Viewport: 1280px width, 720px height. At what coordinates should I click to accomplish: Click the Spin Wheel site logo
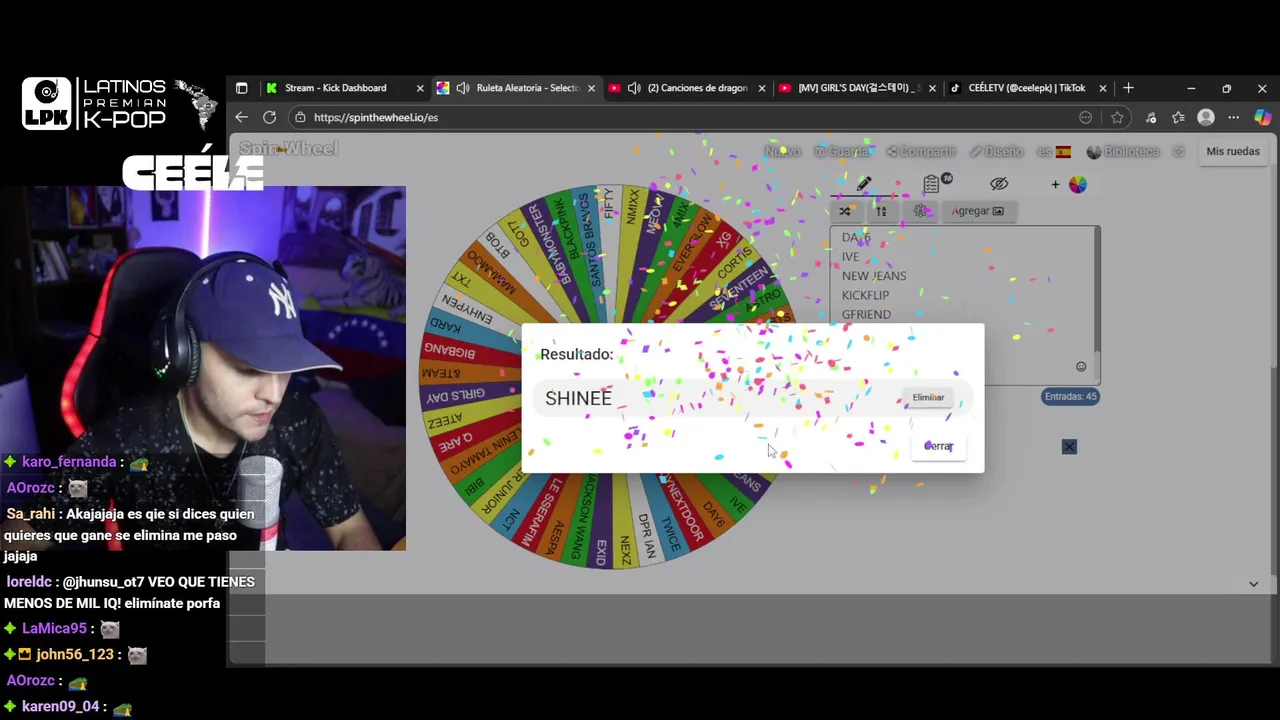pos(288,149)
